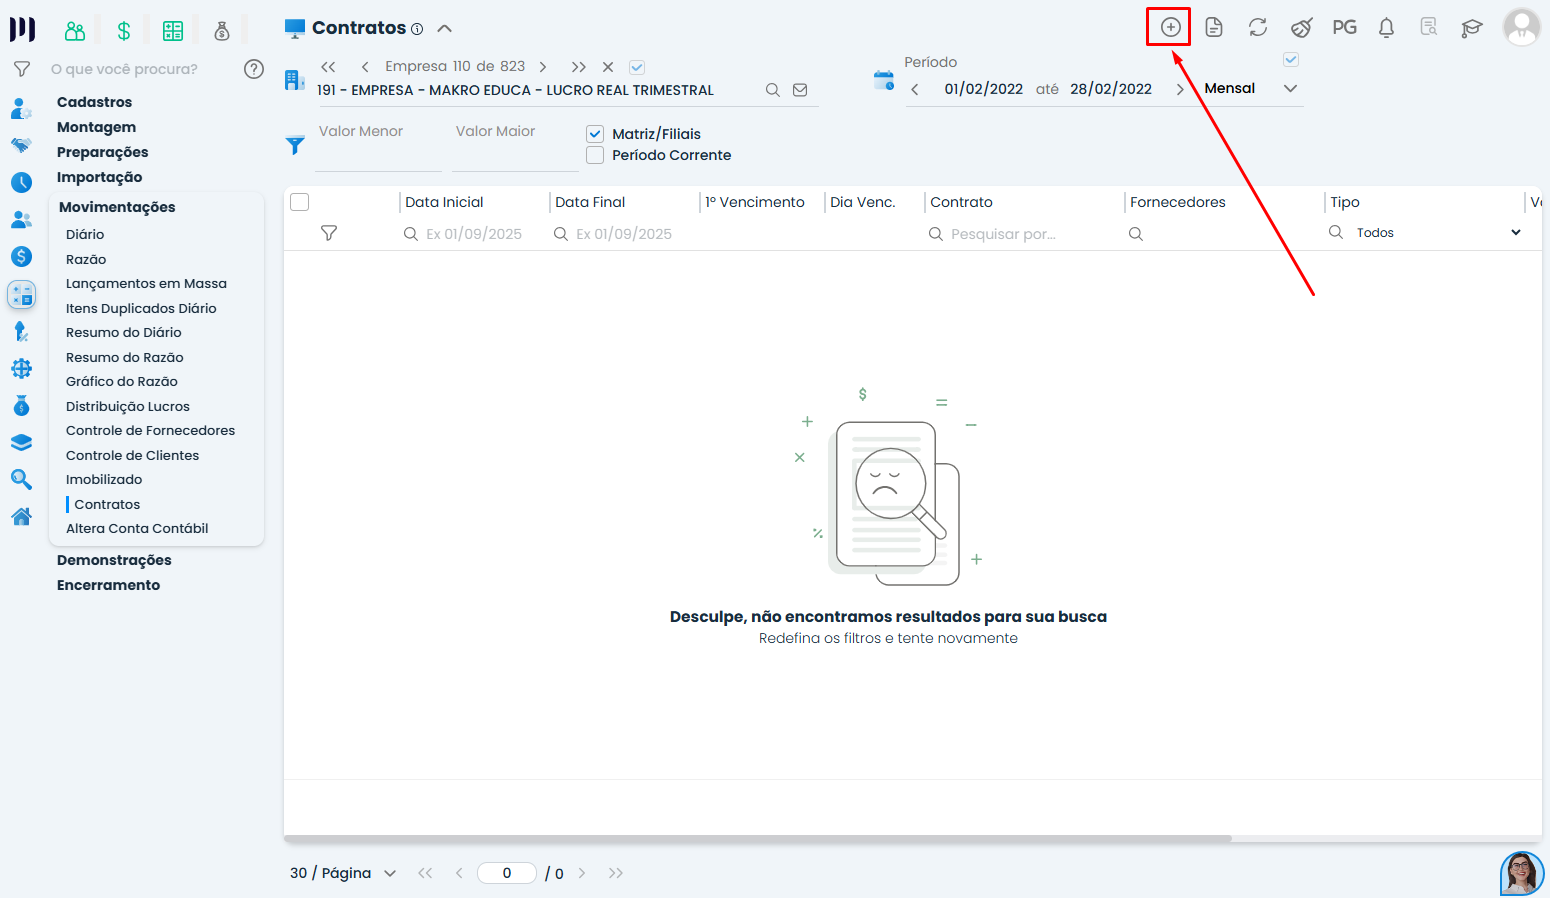Open the Imobilizado menu item

pyautogui.click(x=104, y=480)
